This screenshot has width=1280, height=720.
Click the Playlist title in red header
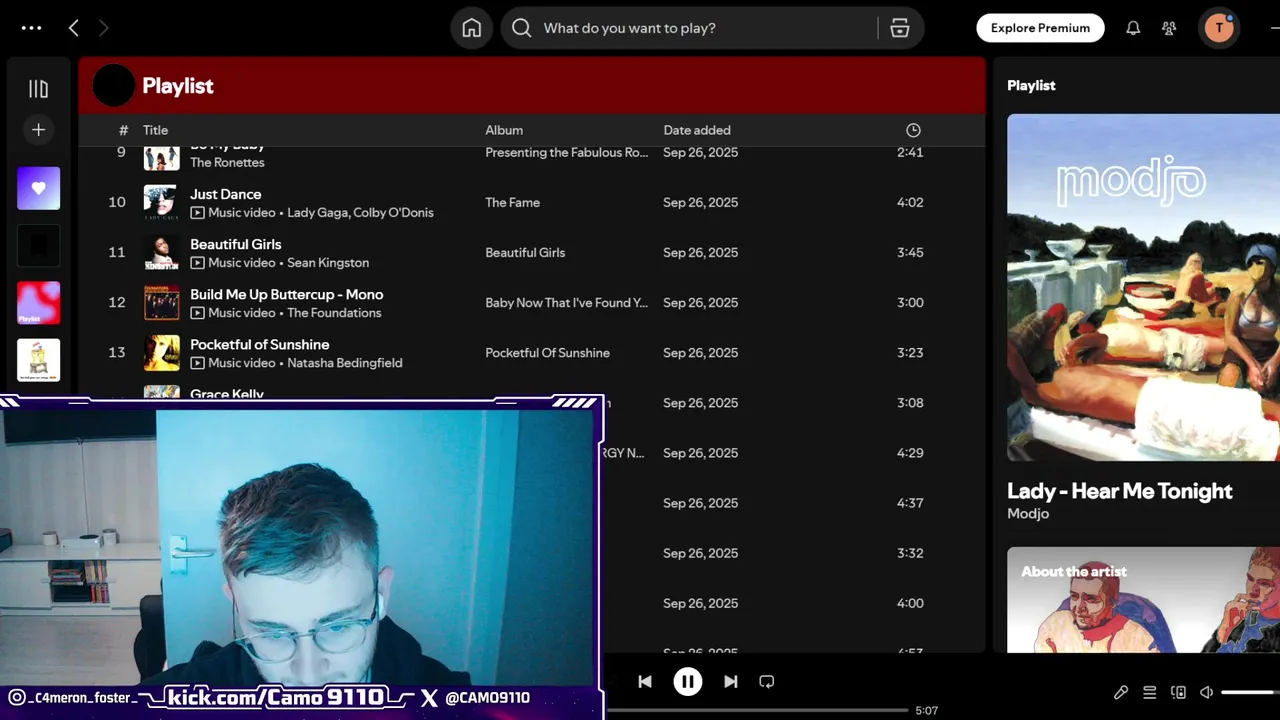click(178, 86)
